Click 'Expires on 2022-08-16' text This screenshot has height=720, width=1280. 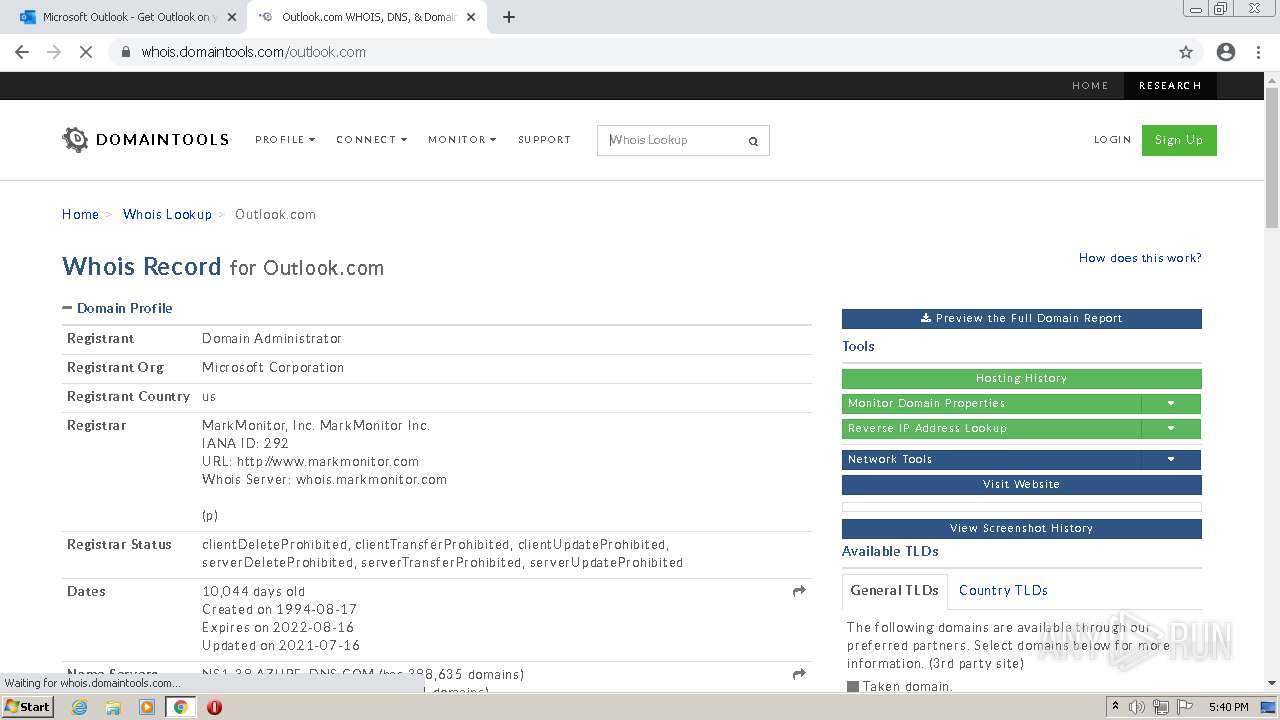(279, 627)
